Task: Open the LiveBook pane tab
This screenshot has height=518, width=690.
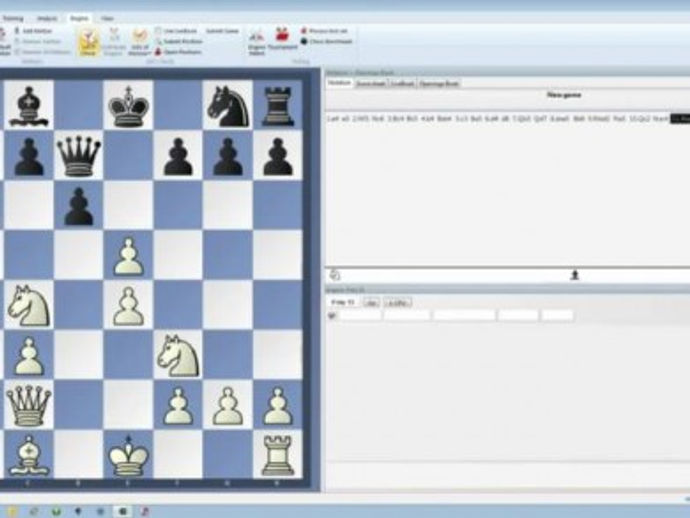Action: (x=403, y=84)
